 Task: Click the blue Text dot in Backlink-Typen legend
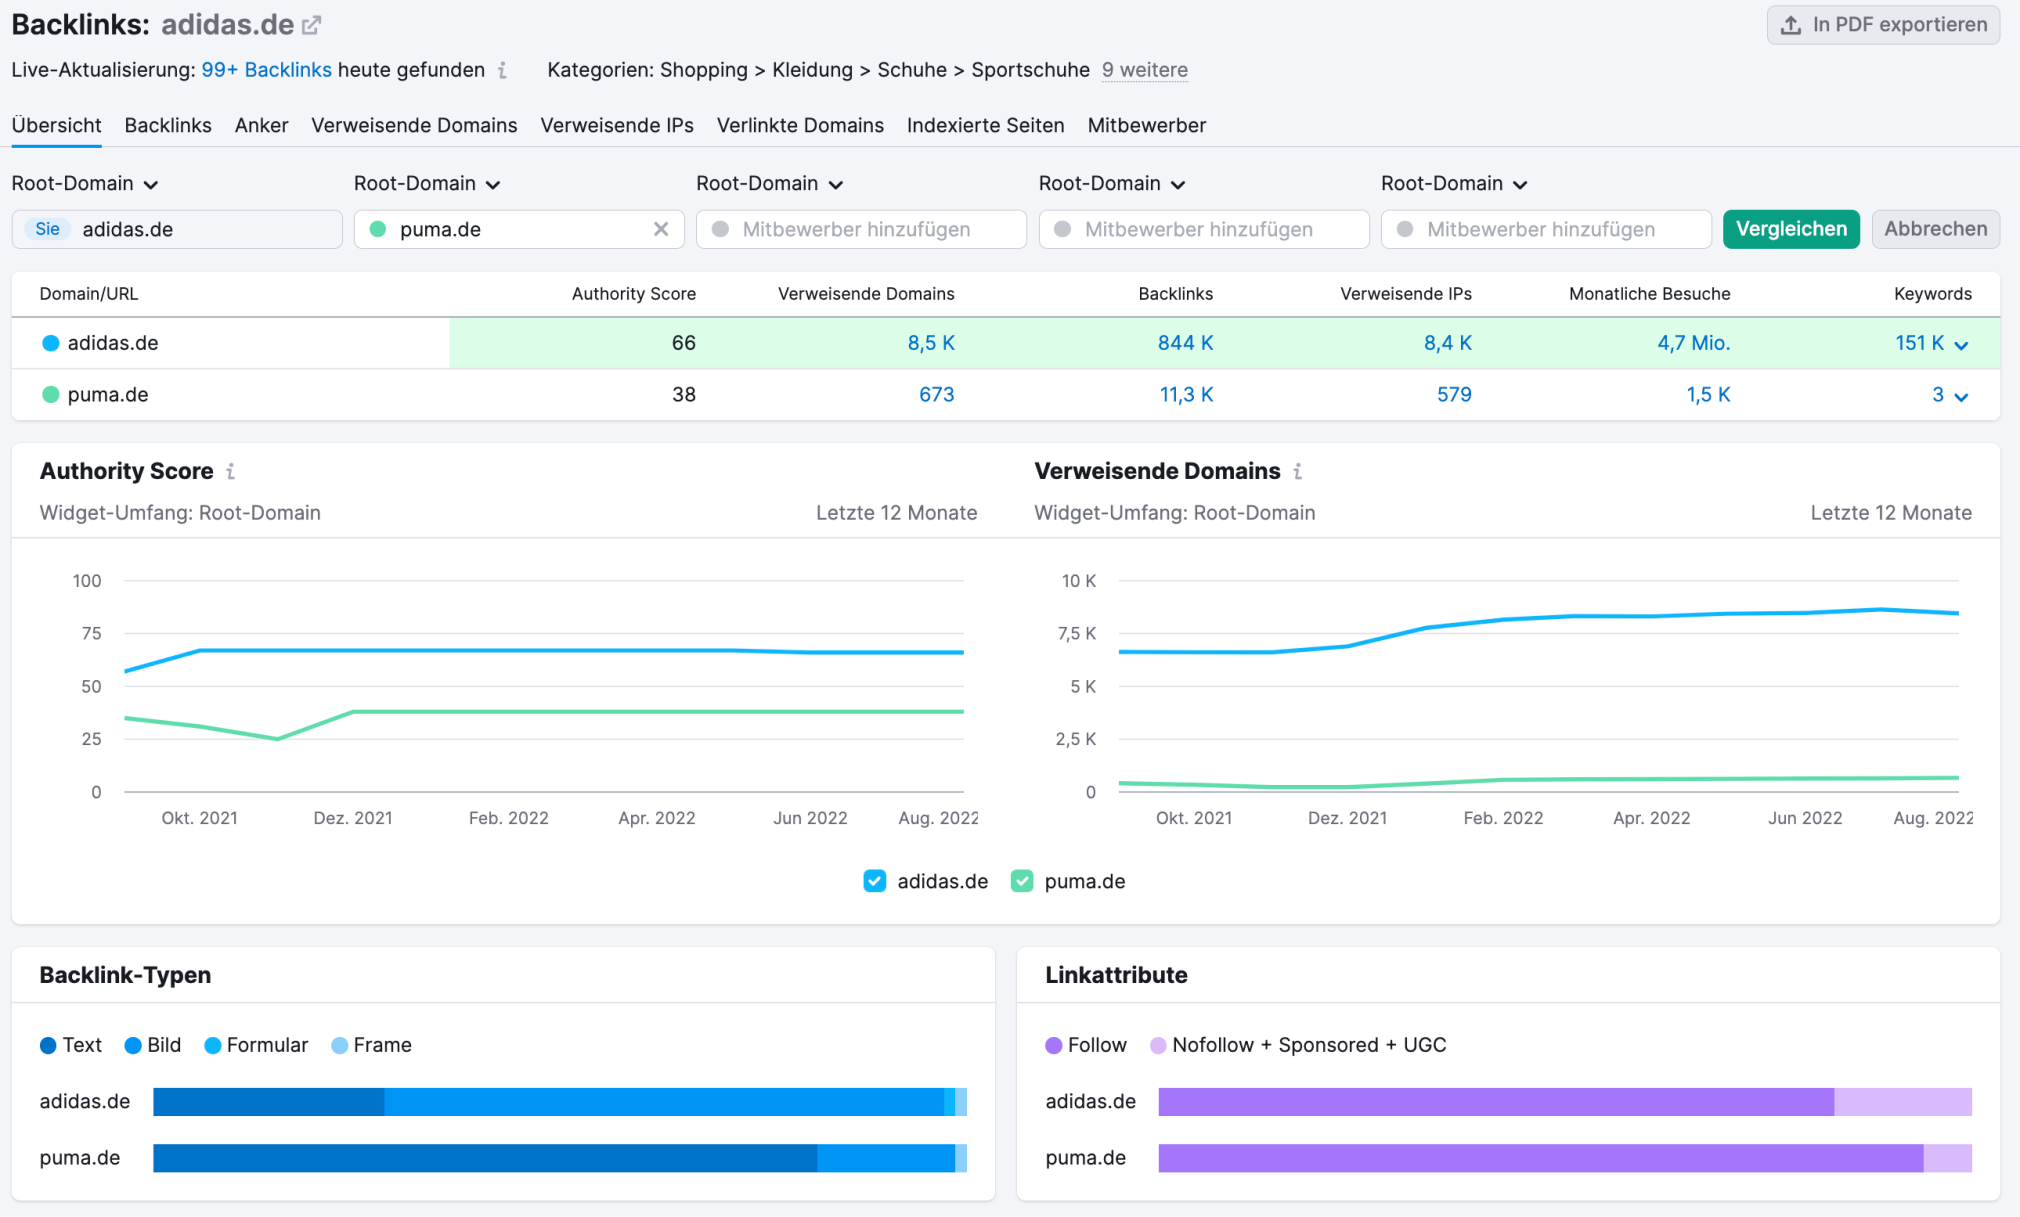(47, 1045)
